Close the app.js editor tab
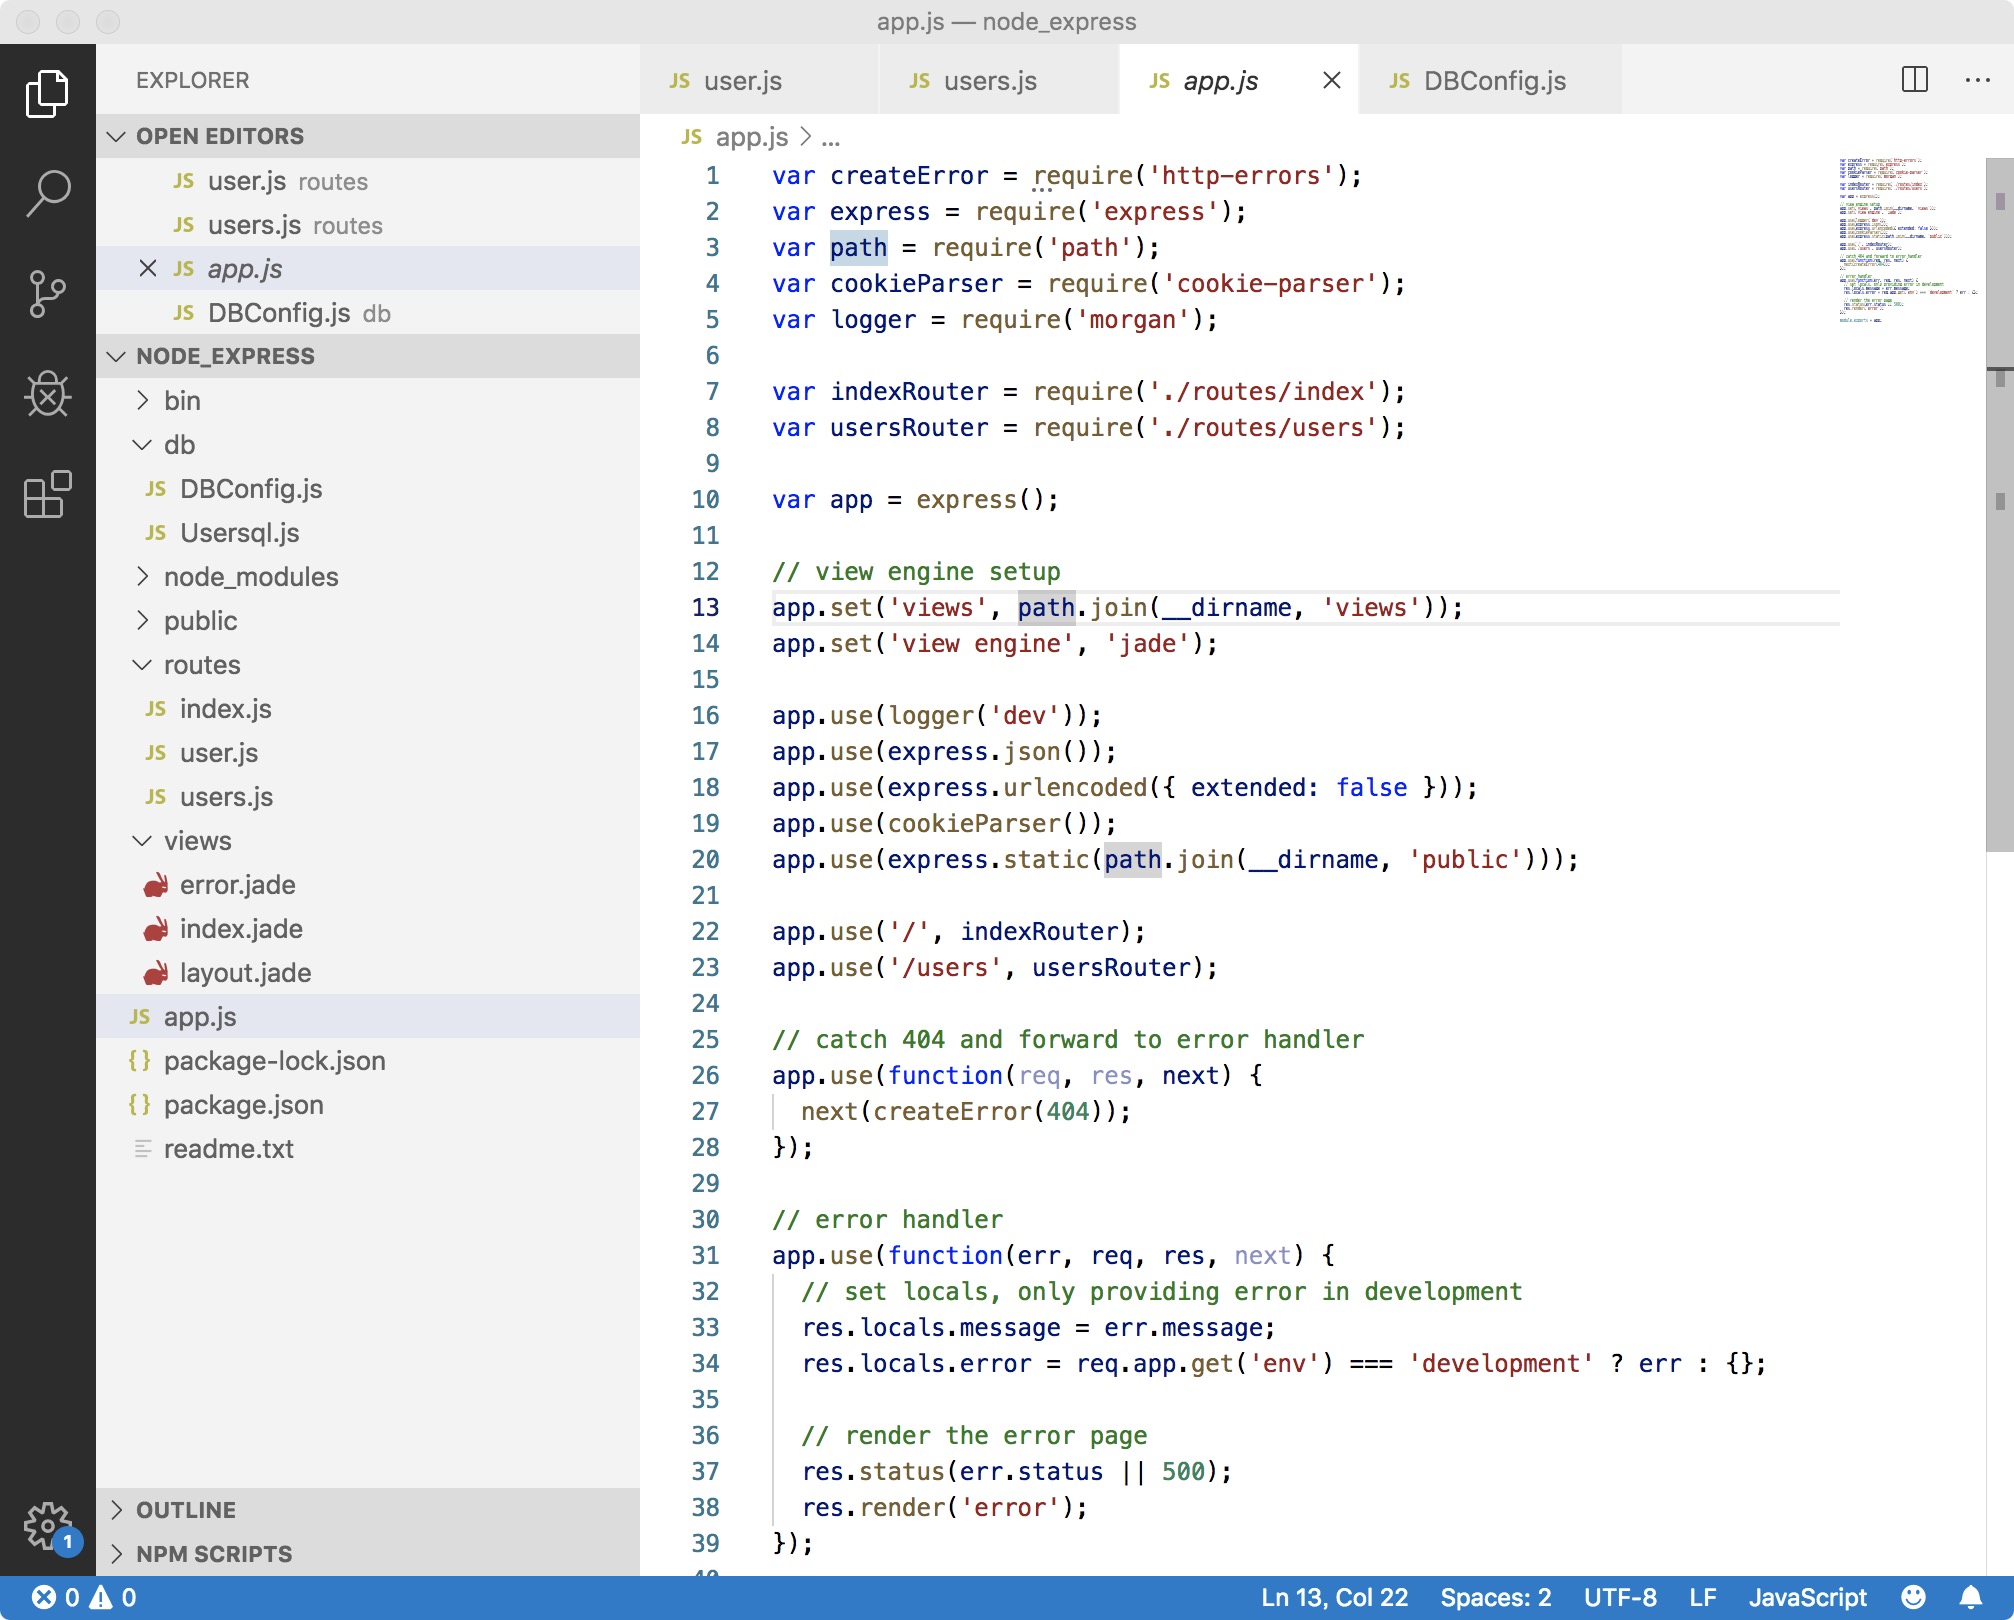2014x1620 pixels. pyautogui.click(x=1331, y=80)
